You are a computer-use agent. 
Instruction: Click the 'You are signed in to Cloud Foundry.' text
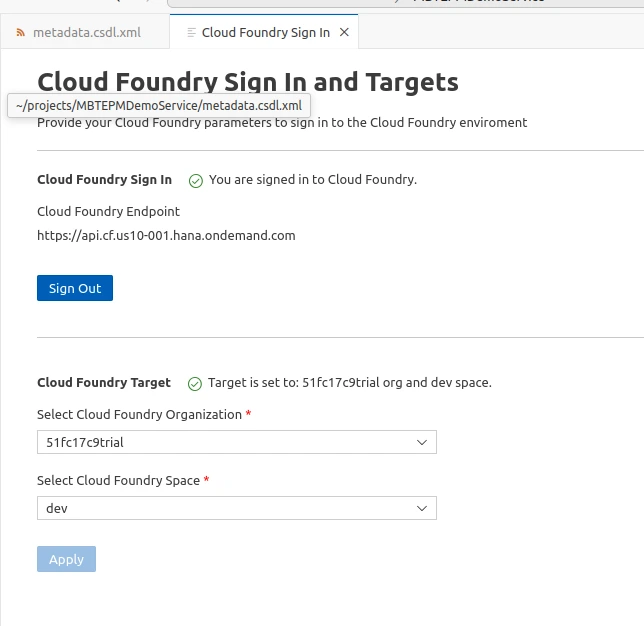click(313, 180)
